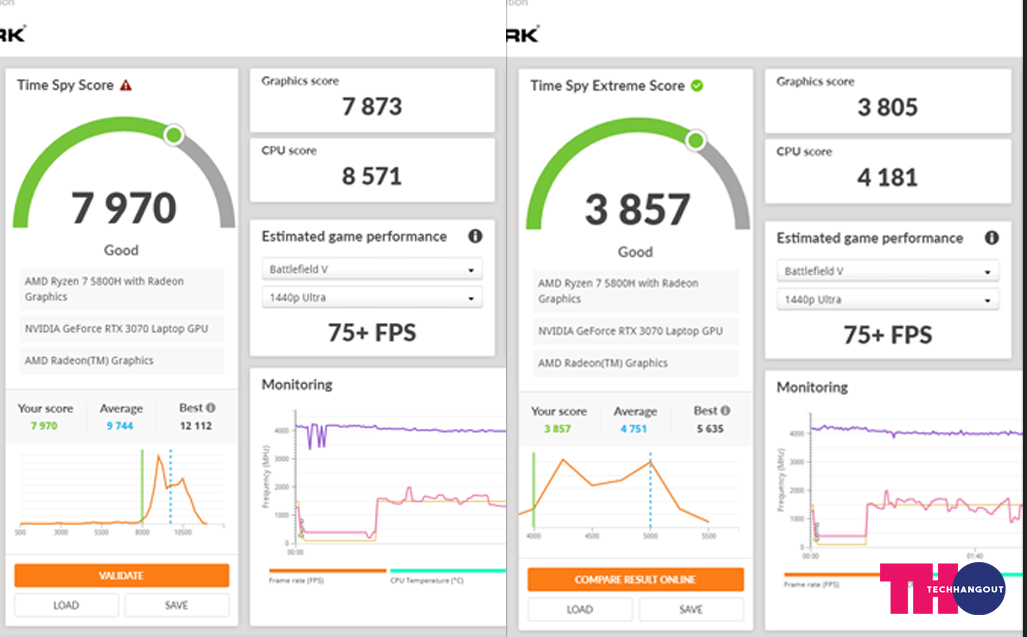
Task: Click the Graphics score 3 805 value
Action: click(887, 107)
